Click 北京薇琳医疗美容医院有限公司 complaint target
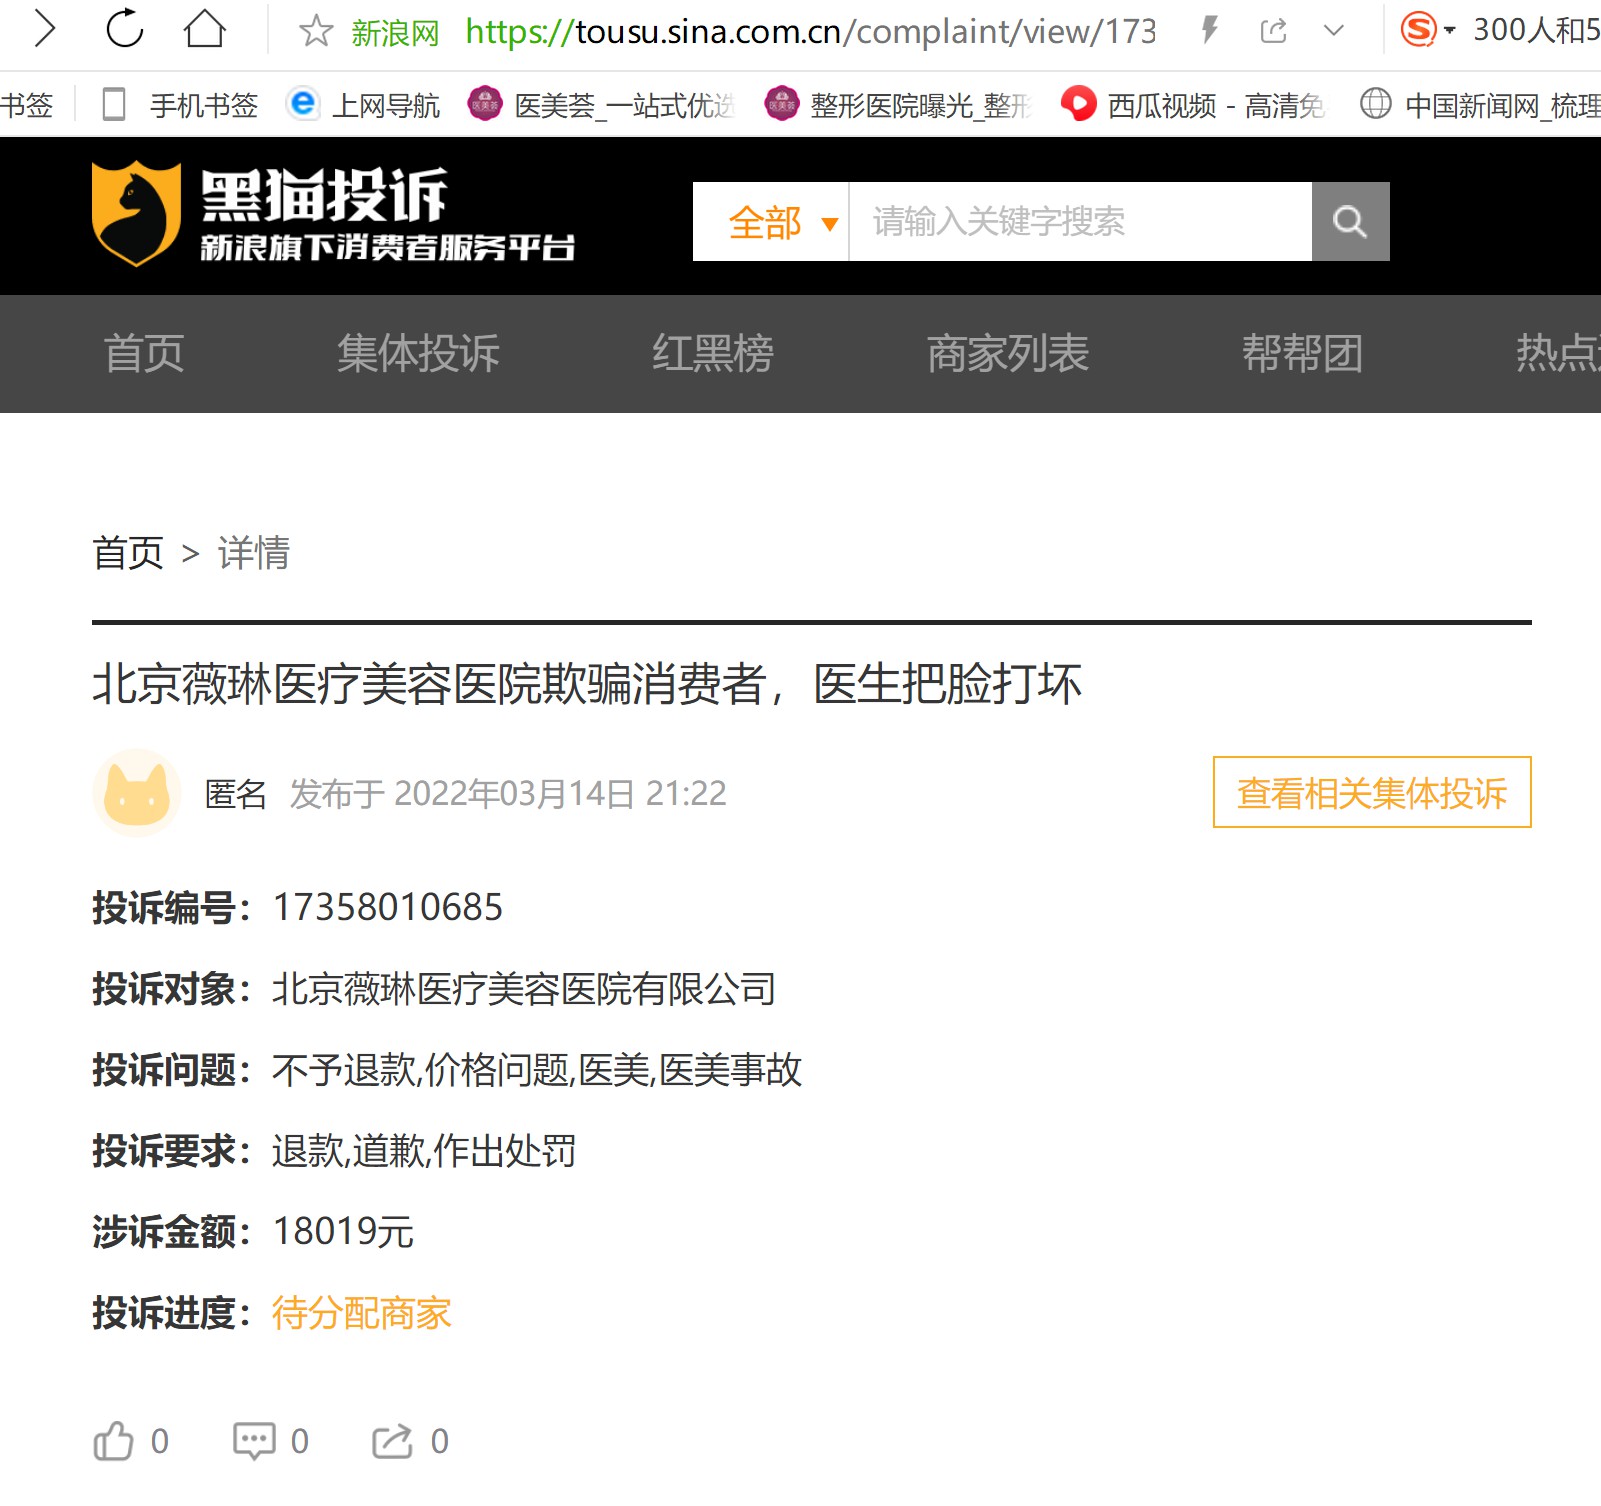Viewport: 1601px width, 1506px height. (524, 989)
